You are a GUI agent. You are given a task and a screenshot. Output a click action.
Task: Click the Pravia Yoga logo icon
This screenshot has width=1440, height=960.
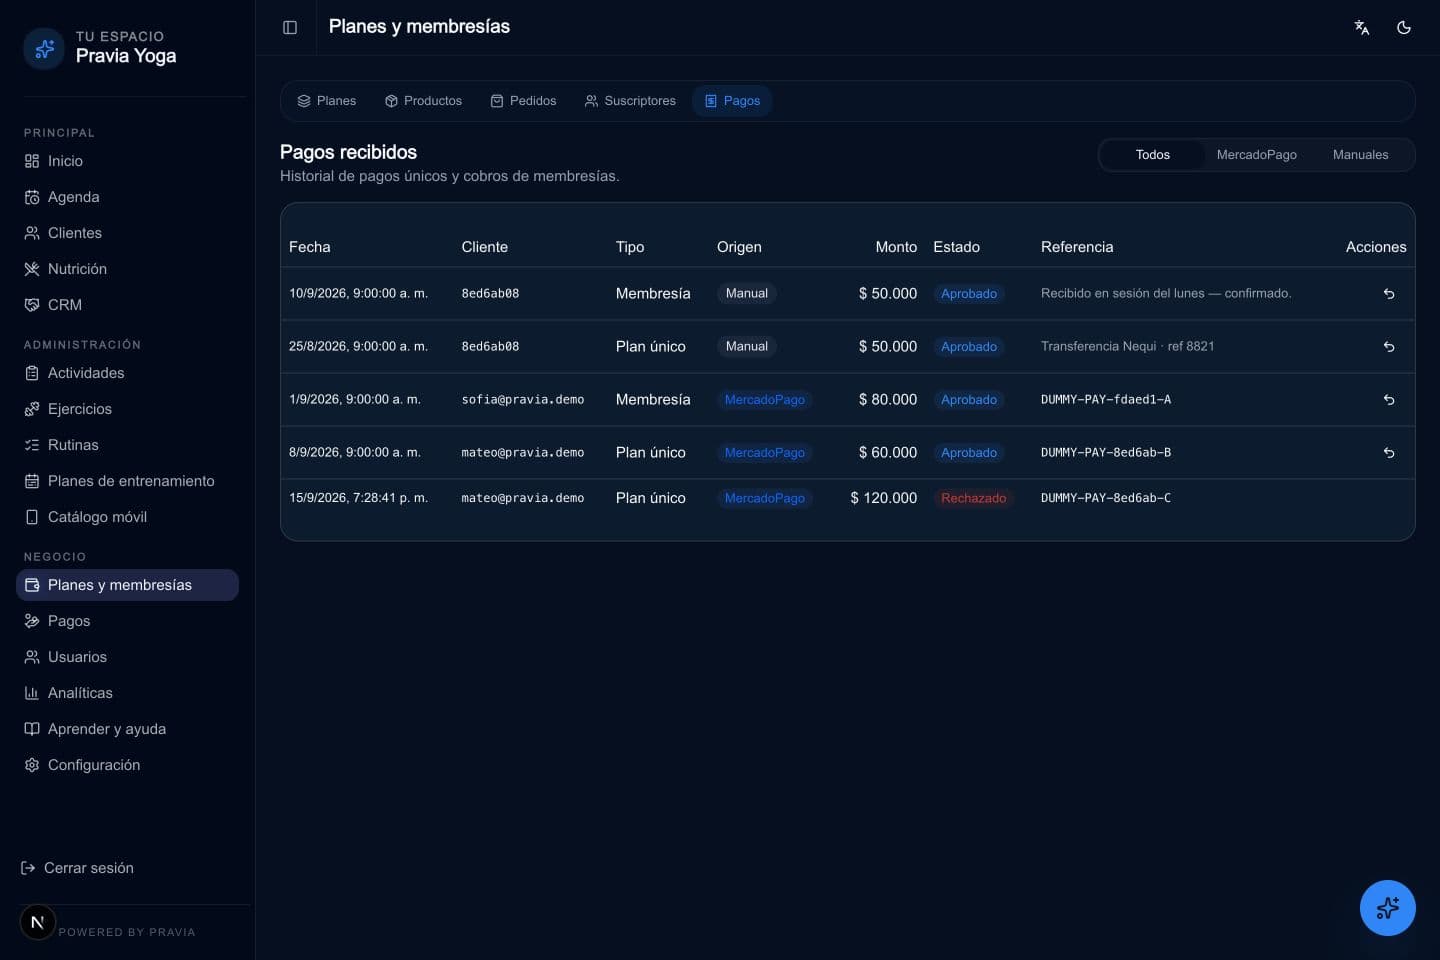point(44,48)
